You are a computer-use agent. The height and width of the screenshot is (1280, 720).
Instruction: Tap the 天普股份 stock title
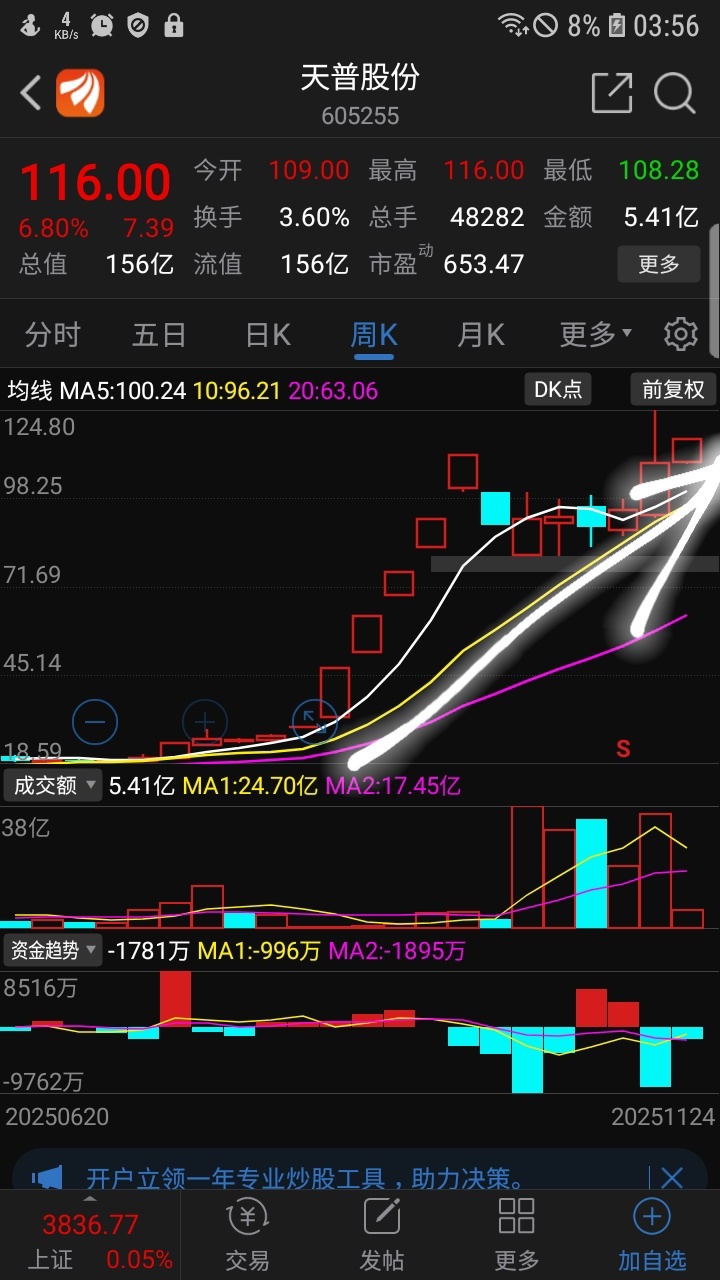click(360, 77)
